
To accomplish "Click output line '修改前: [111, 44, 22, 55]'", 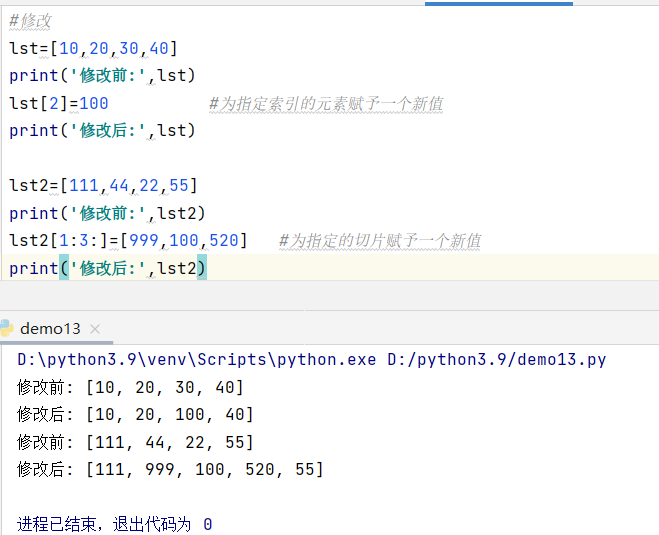I will pos(135,443).
